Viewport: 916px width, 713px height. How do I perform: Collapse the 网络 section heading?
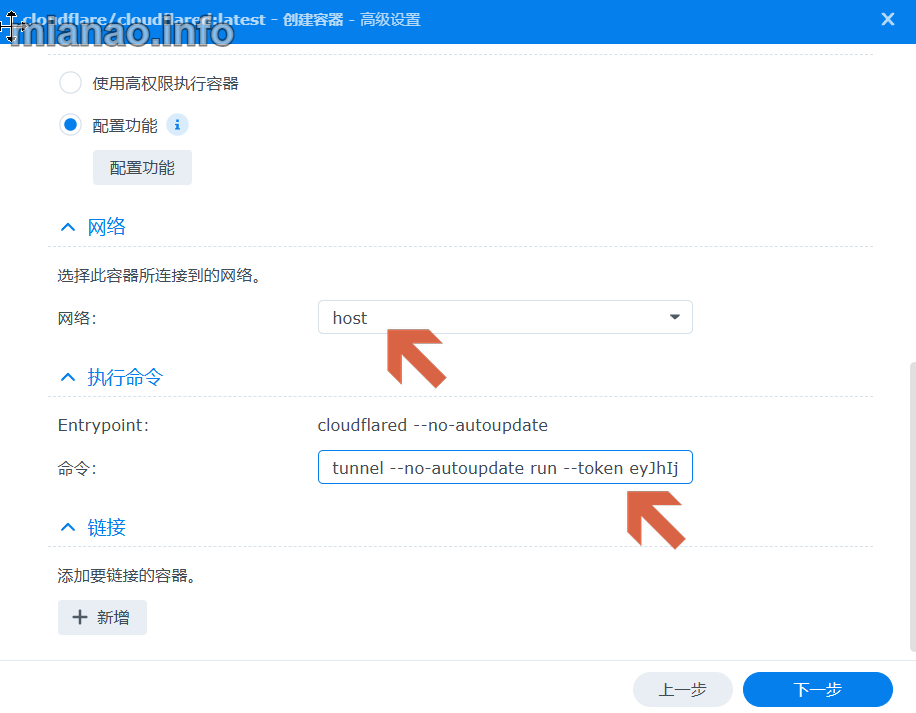point(106,227)
